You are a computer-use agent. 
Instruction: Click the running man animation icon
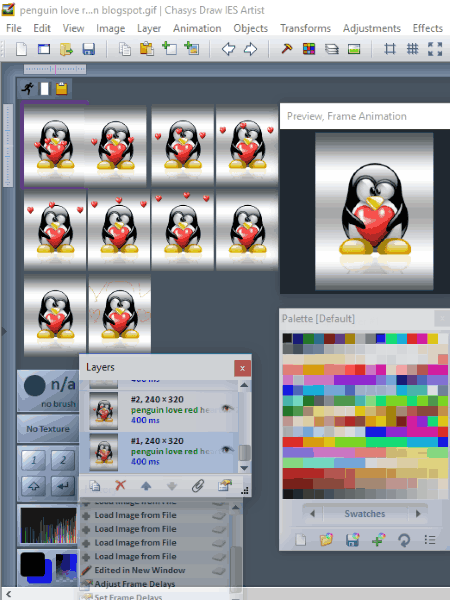click(x=28, y=89)
